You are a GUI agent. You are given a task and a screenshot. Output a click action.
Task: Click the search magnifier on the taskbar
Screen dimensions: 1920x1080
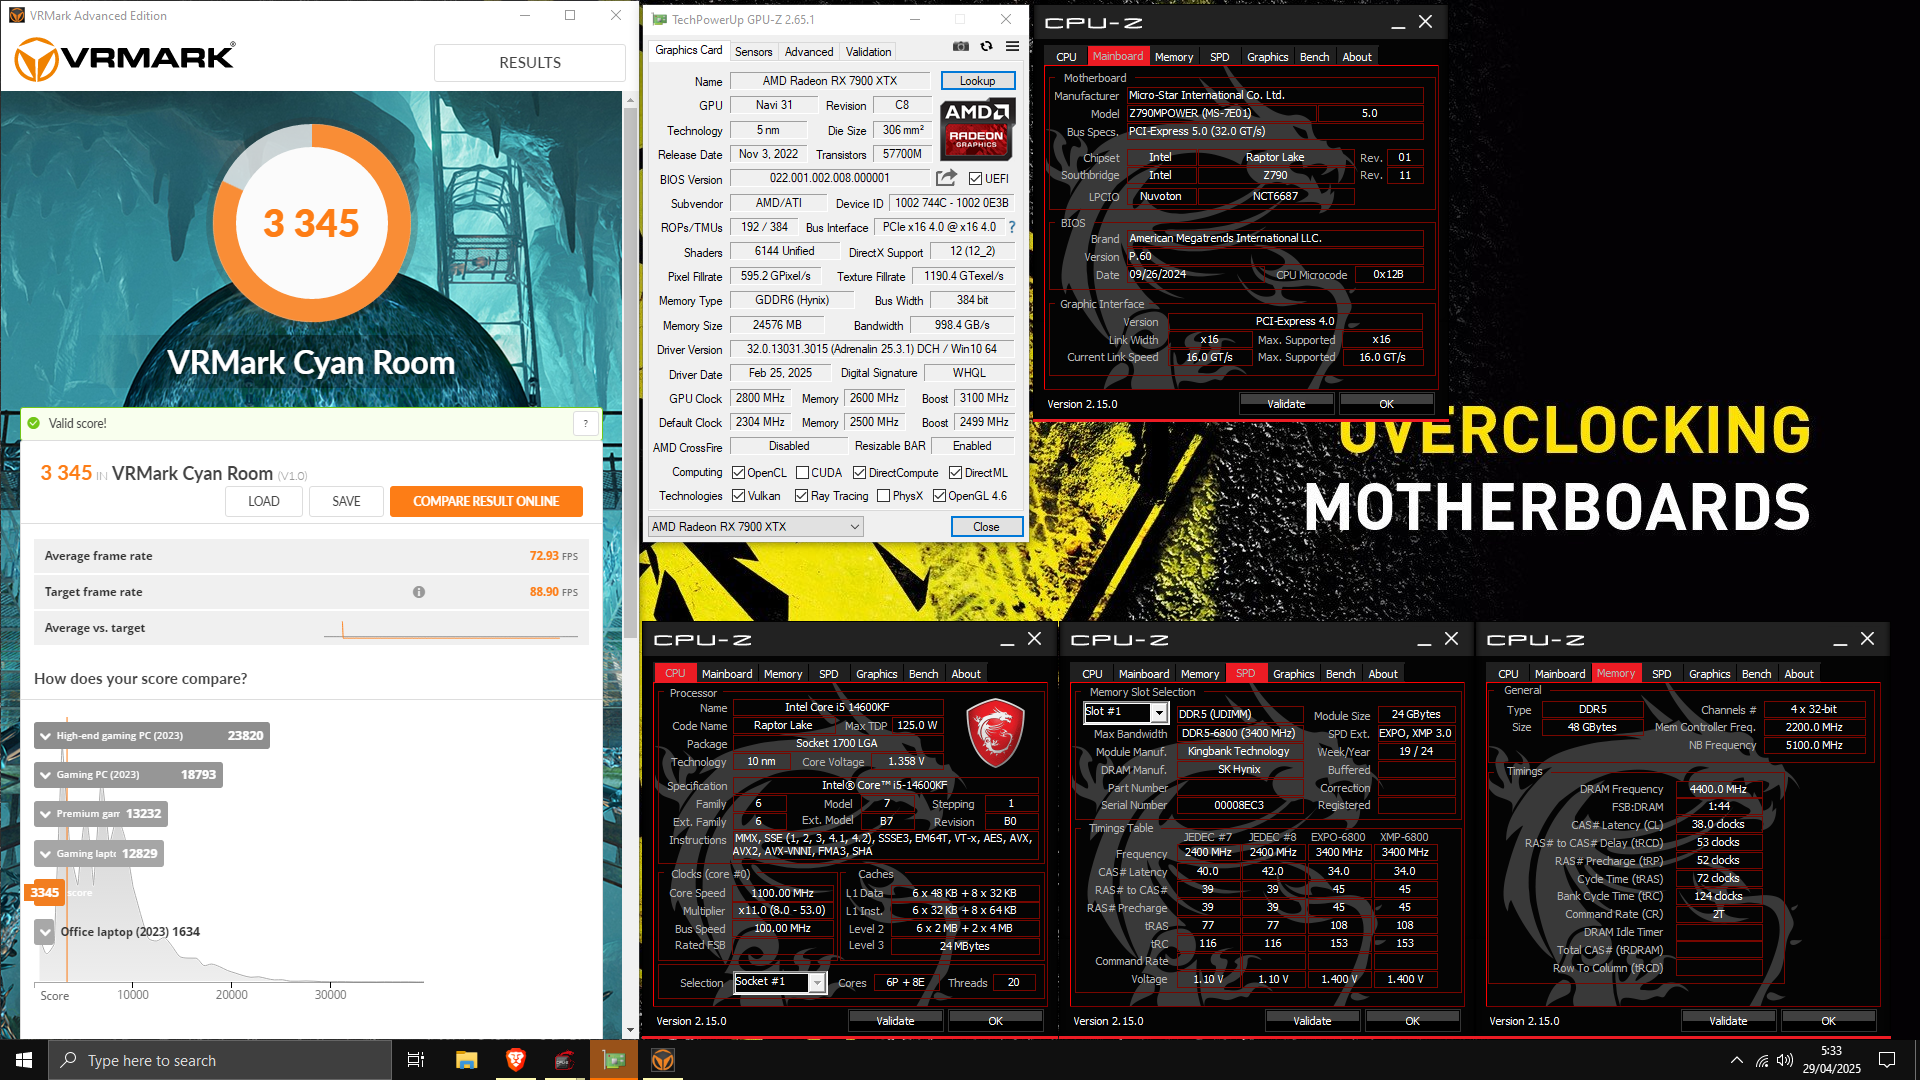click(69, 1060)
